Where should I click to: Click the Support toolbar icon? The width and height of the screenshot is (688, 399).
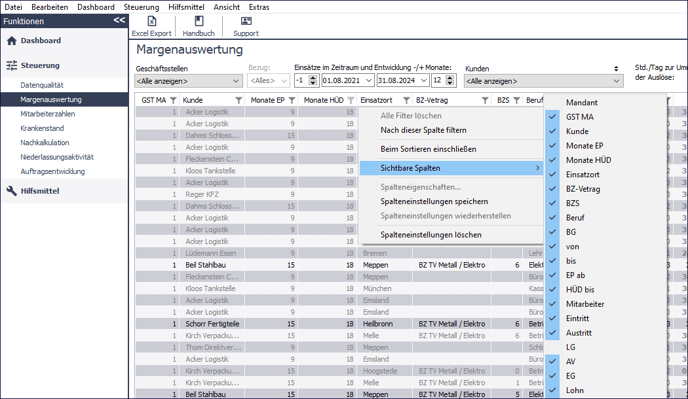click(246, 21)
